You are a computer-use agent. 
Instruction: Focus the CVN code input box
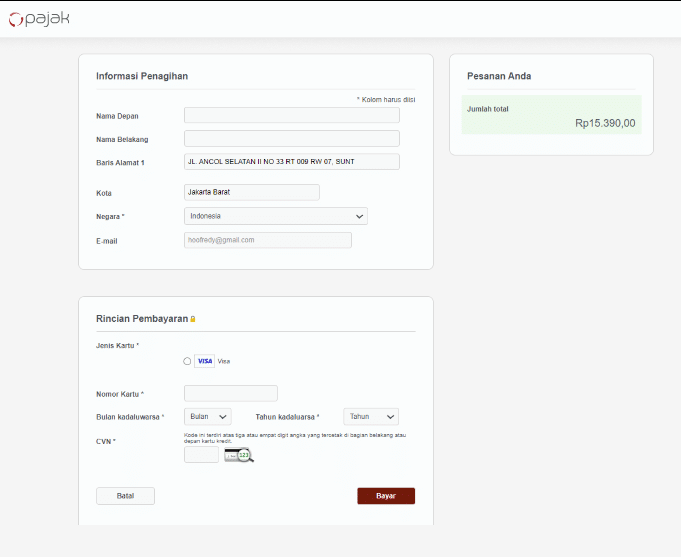202,455
